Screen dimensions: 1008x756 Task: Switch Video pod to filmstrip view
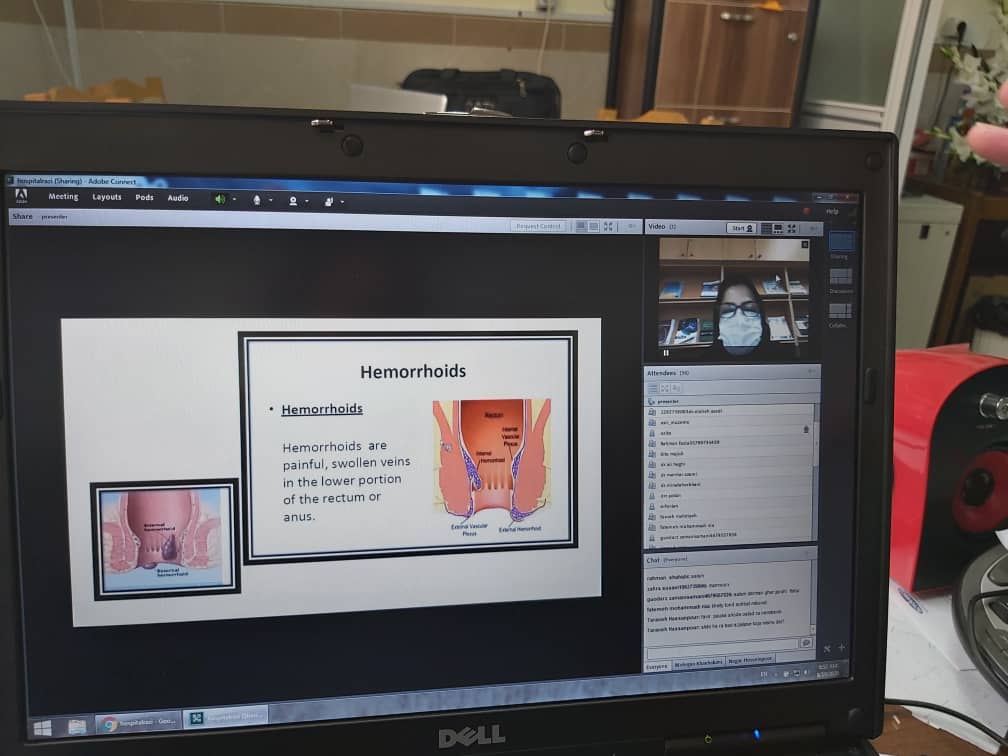tap(778, 228)
